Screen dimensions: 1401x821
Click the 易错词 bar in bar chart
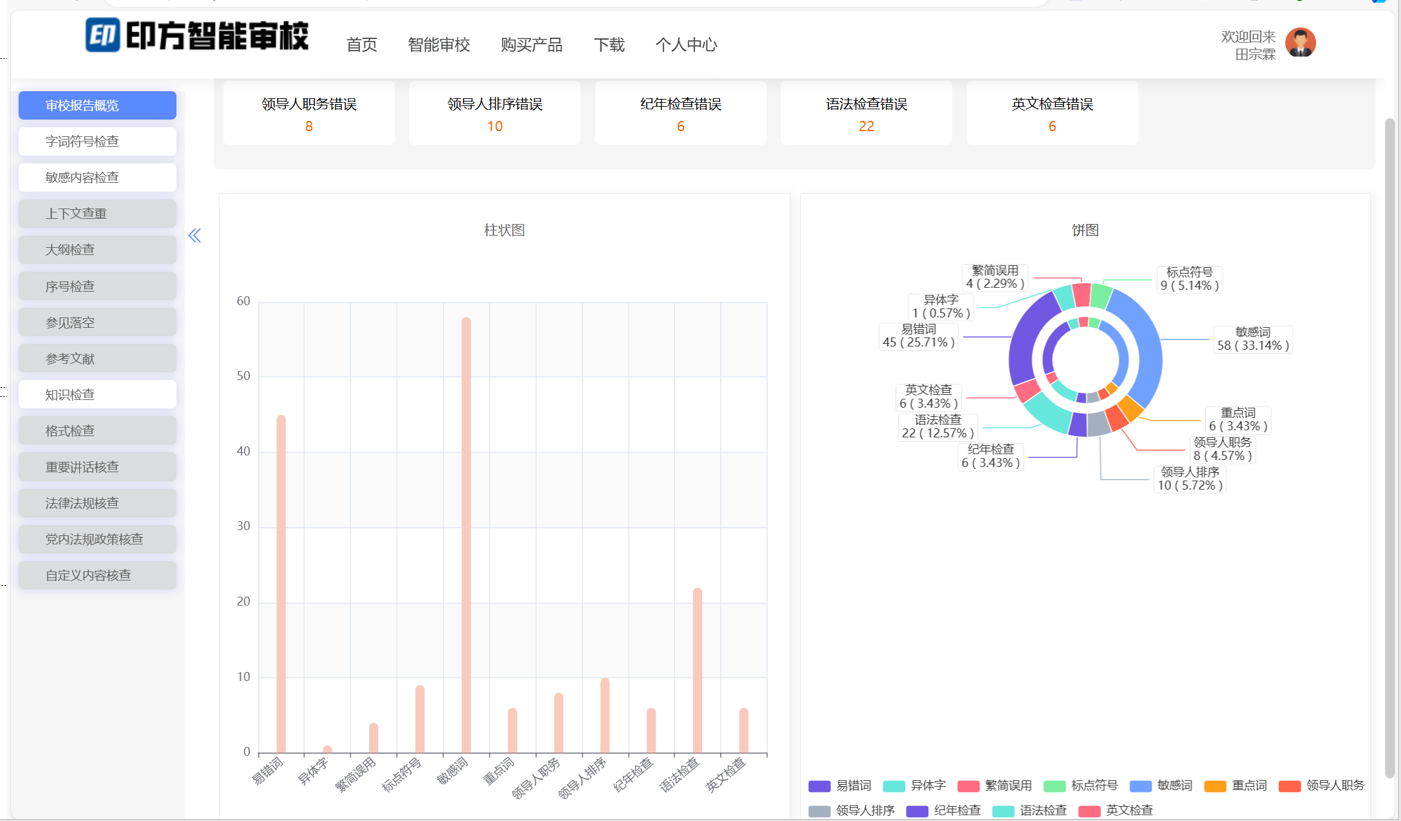(x=281, y=584)
